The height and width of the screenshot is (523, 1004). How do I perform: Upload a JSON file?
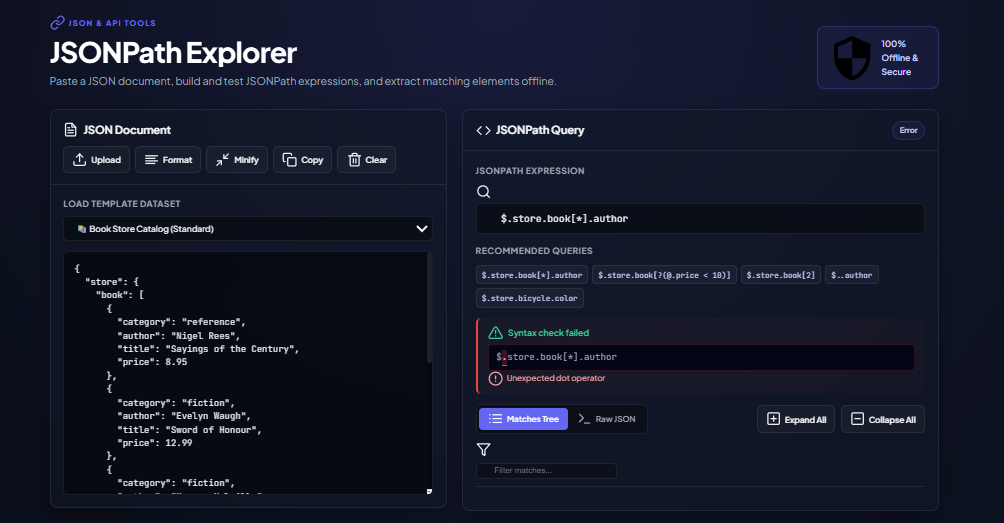97,160
